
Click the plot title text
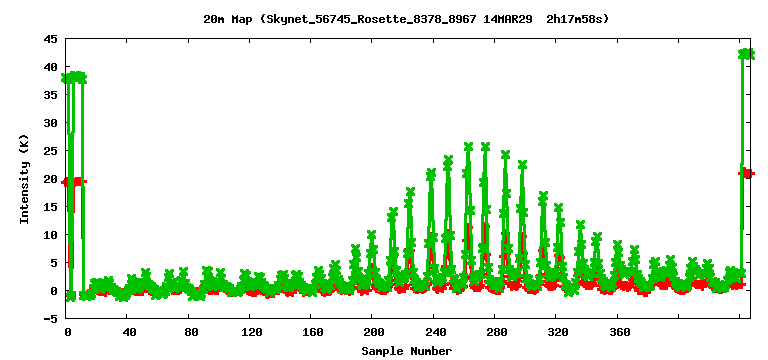(406, 19)
